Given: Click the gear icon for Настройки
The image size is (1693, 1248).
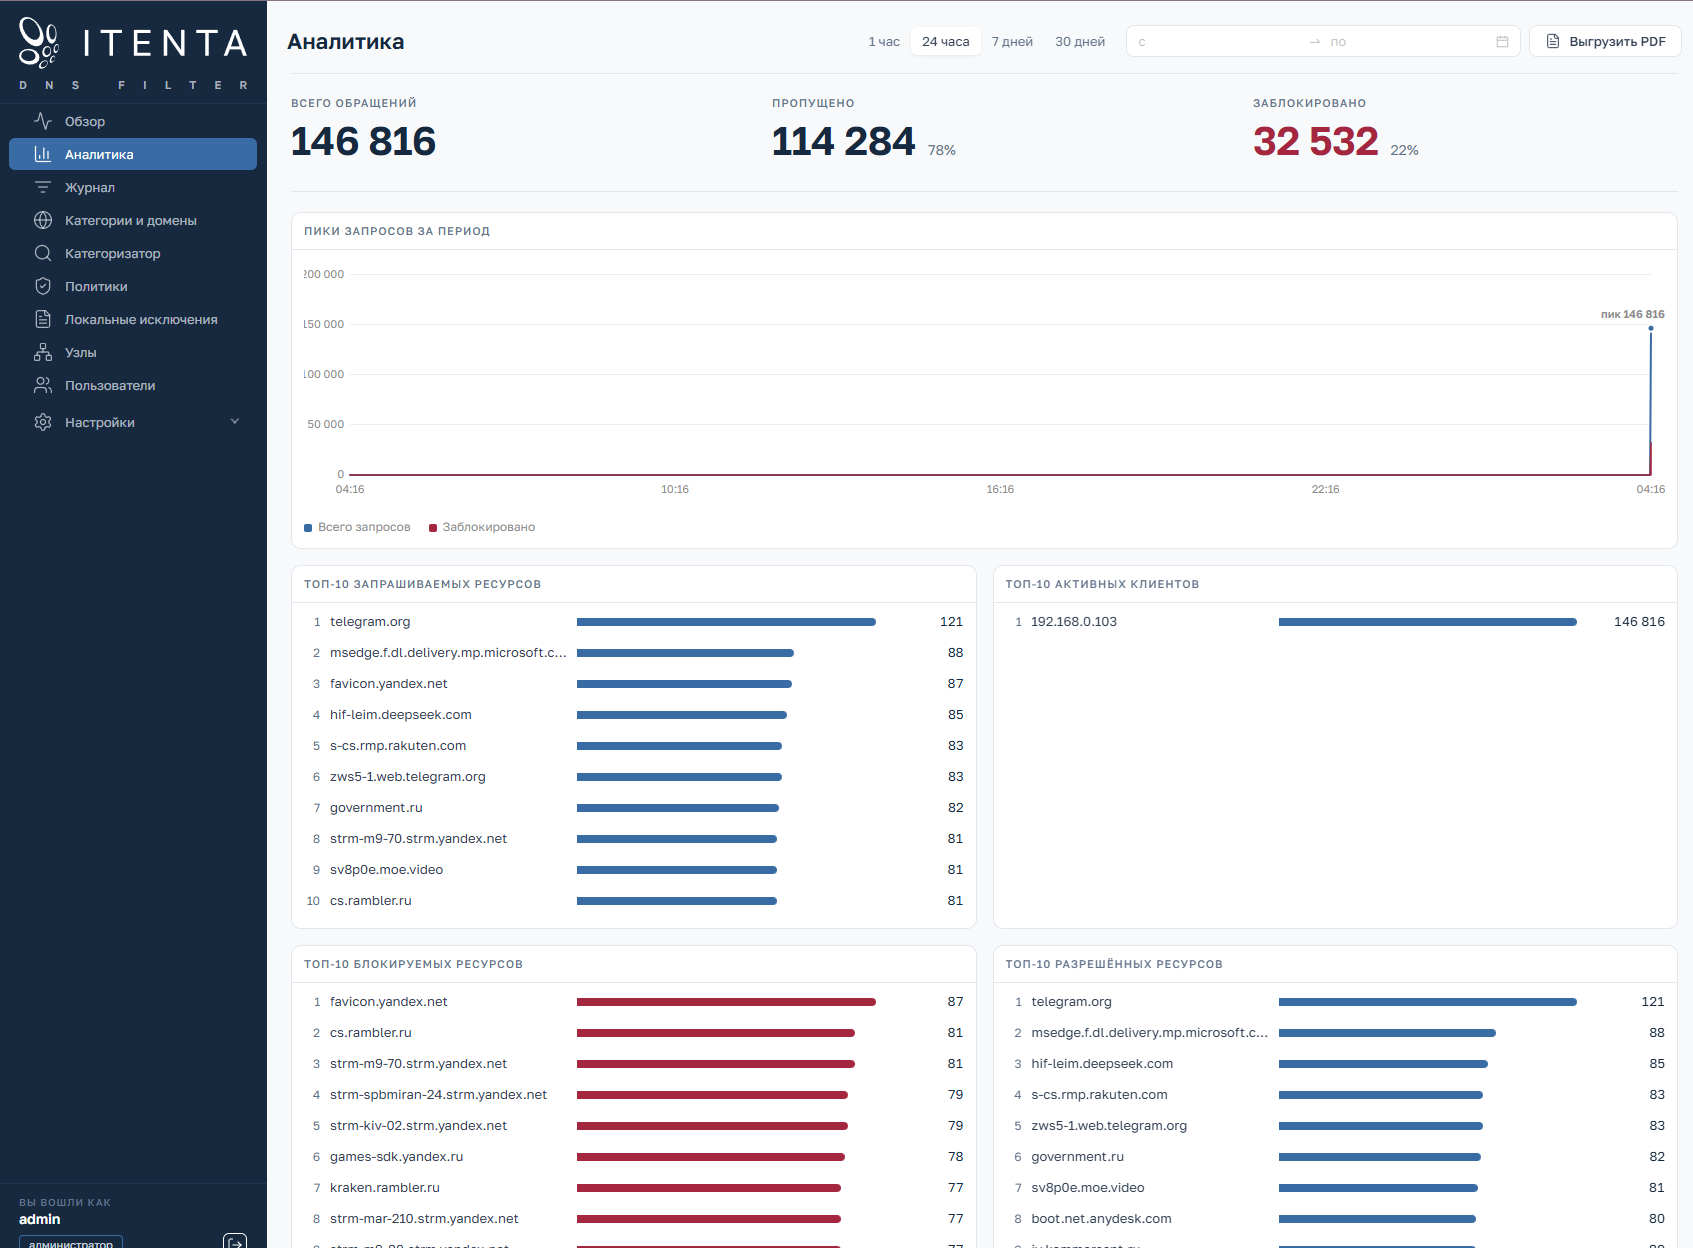Looking at the screenshot, I should [x=43, y=422].
